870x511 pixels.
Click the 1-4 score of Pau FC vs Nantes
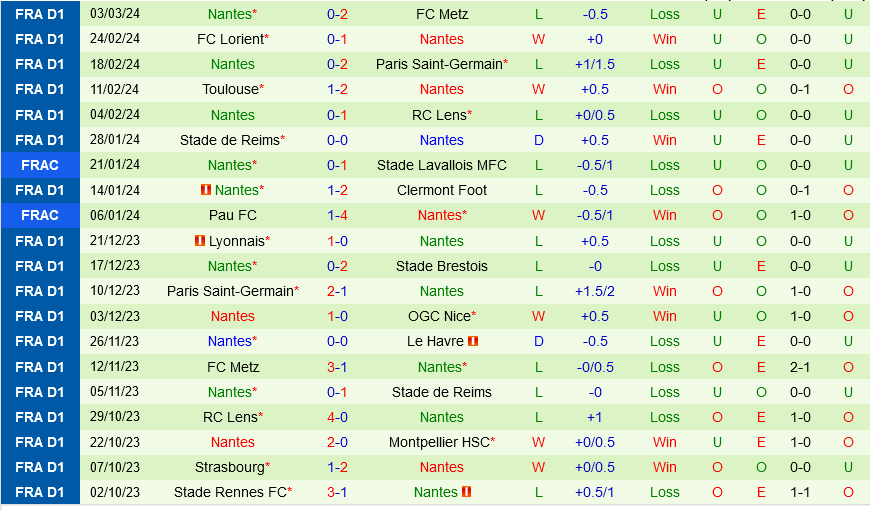[337, 215]
